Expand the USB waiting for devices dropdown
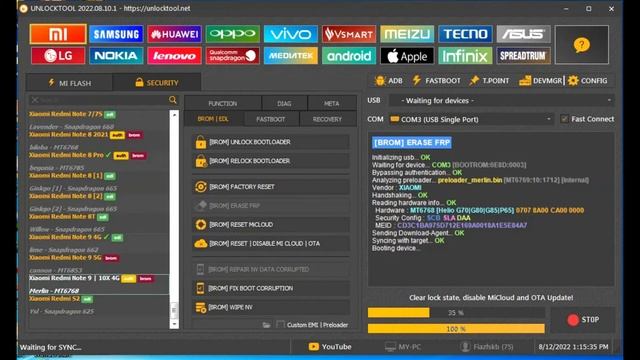Viewport: 640px width, 360px height. (x=502, y=100)
